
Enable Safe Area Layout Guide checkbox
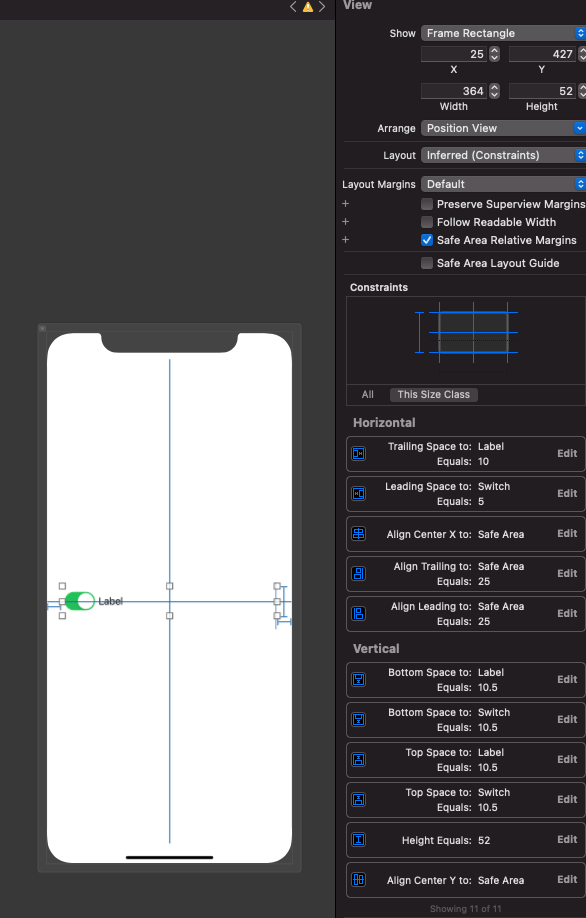(427, 263)
